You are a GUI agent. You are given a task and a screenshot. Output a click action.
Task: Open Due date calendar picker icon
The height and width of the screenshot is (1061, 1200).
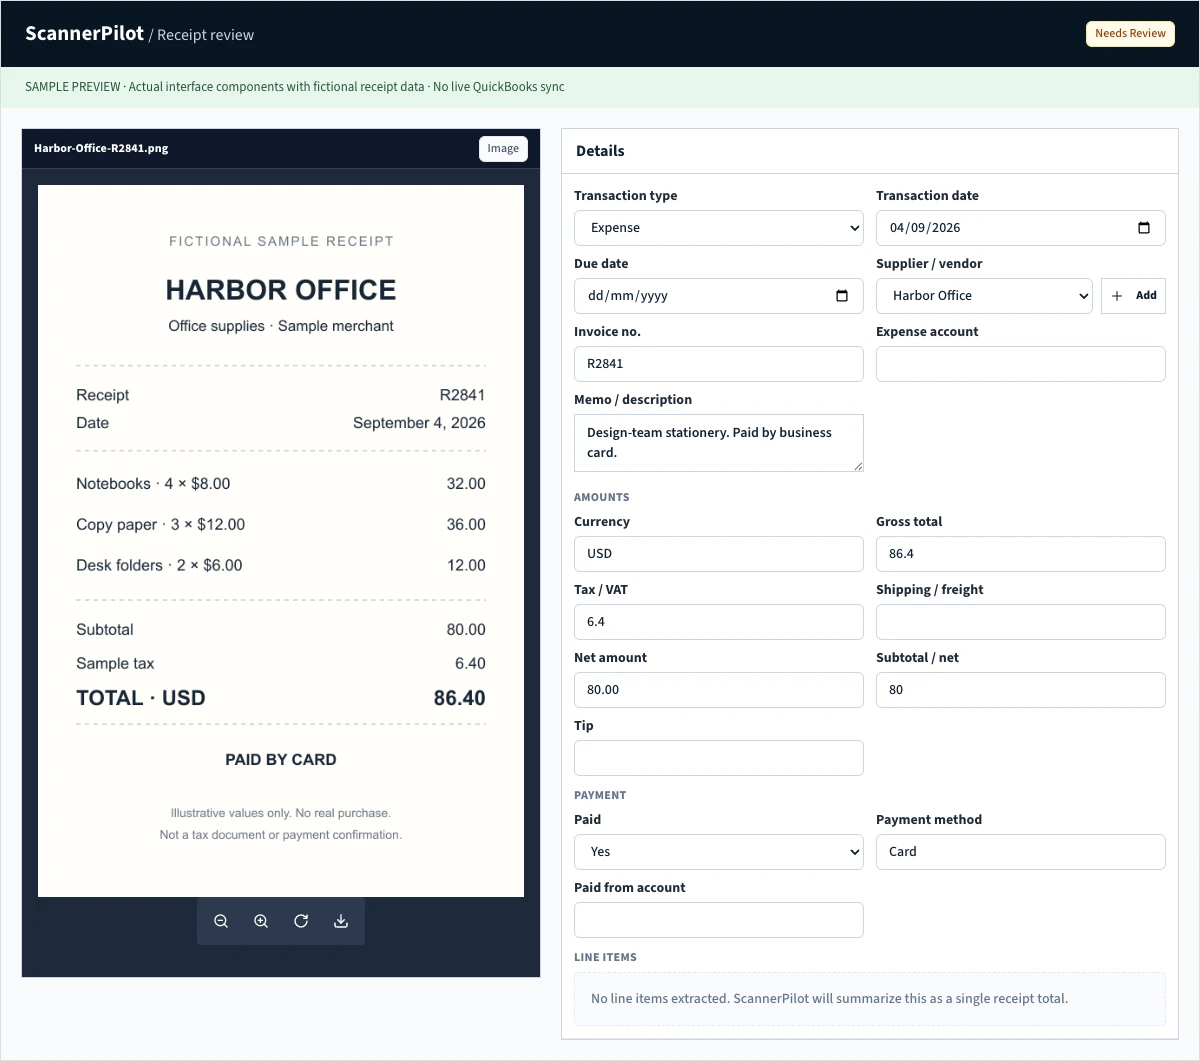pos(842,296)
